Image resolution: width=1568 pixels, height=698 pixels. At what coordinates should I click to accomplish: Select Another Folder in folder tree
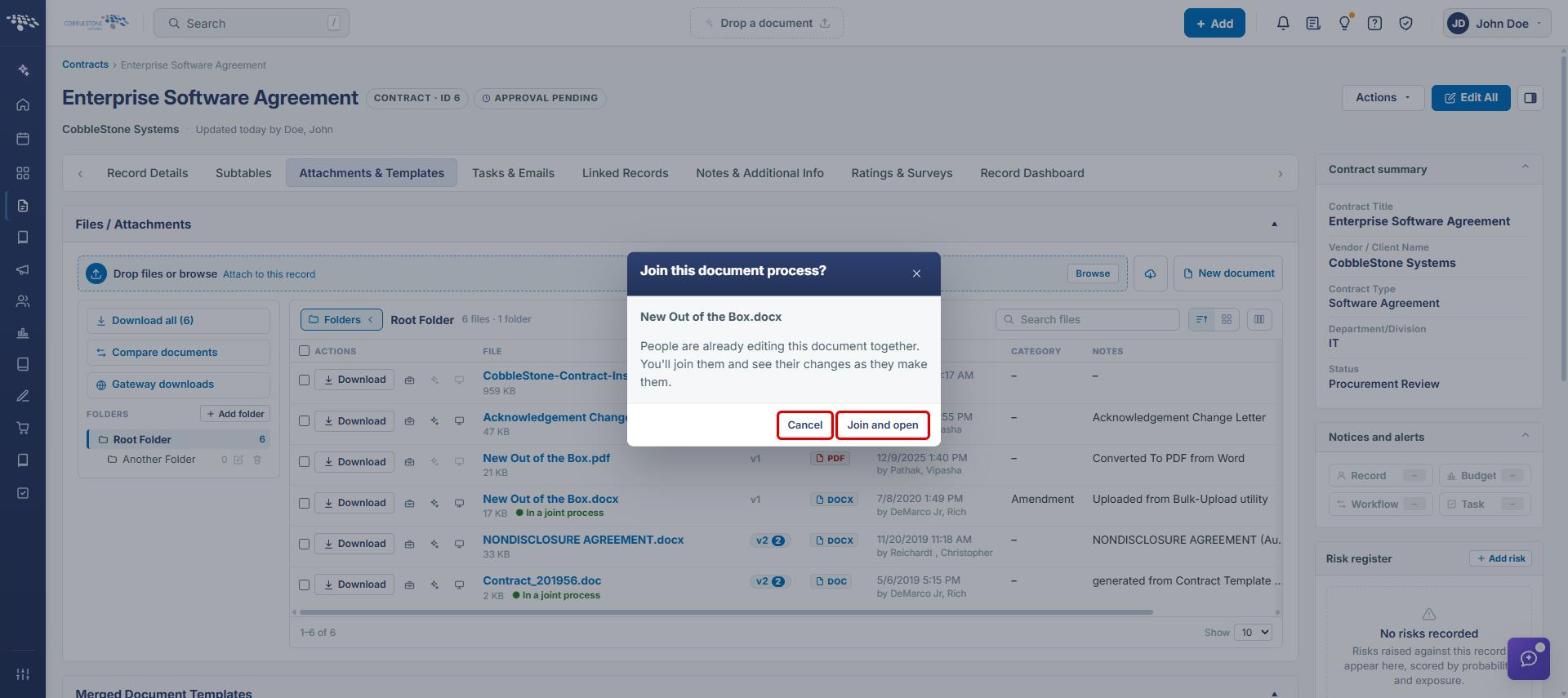click(159, 460)
